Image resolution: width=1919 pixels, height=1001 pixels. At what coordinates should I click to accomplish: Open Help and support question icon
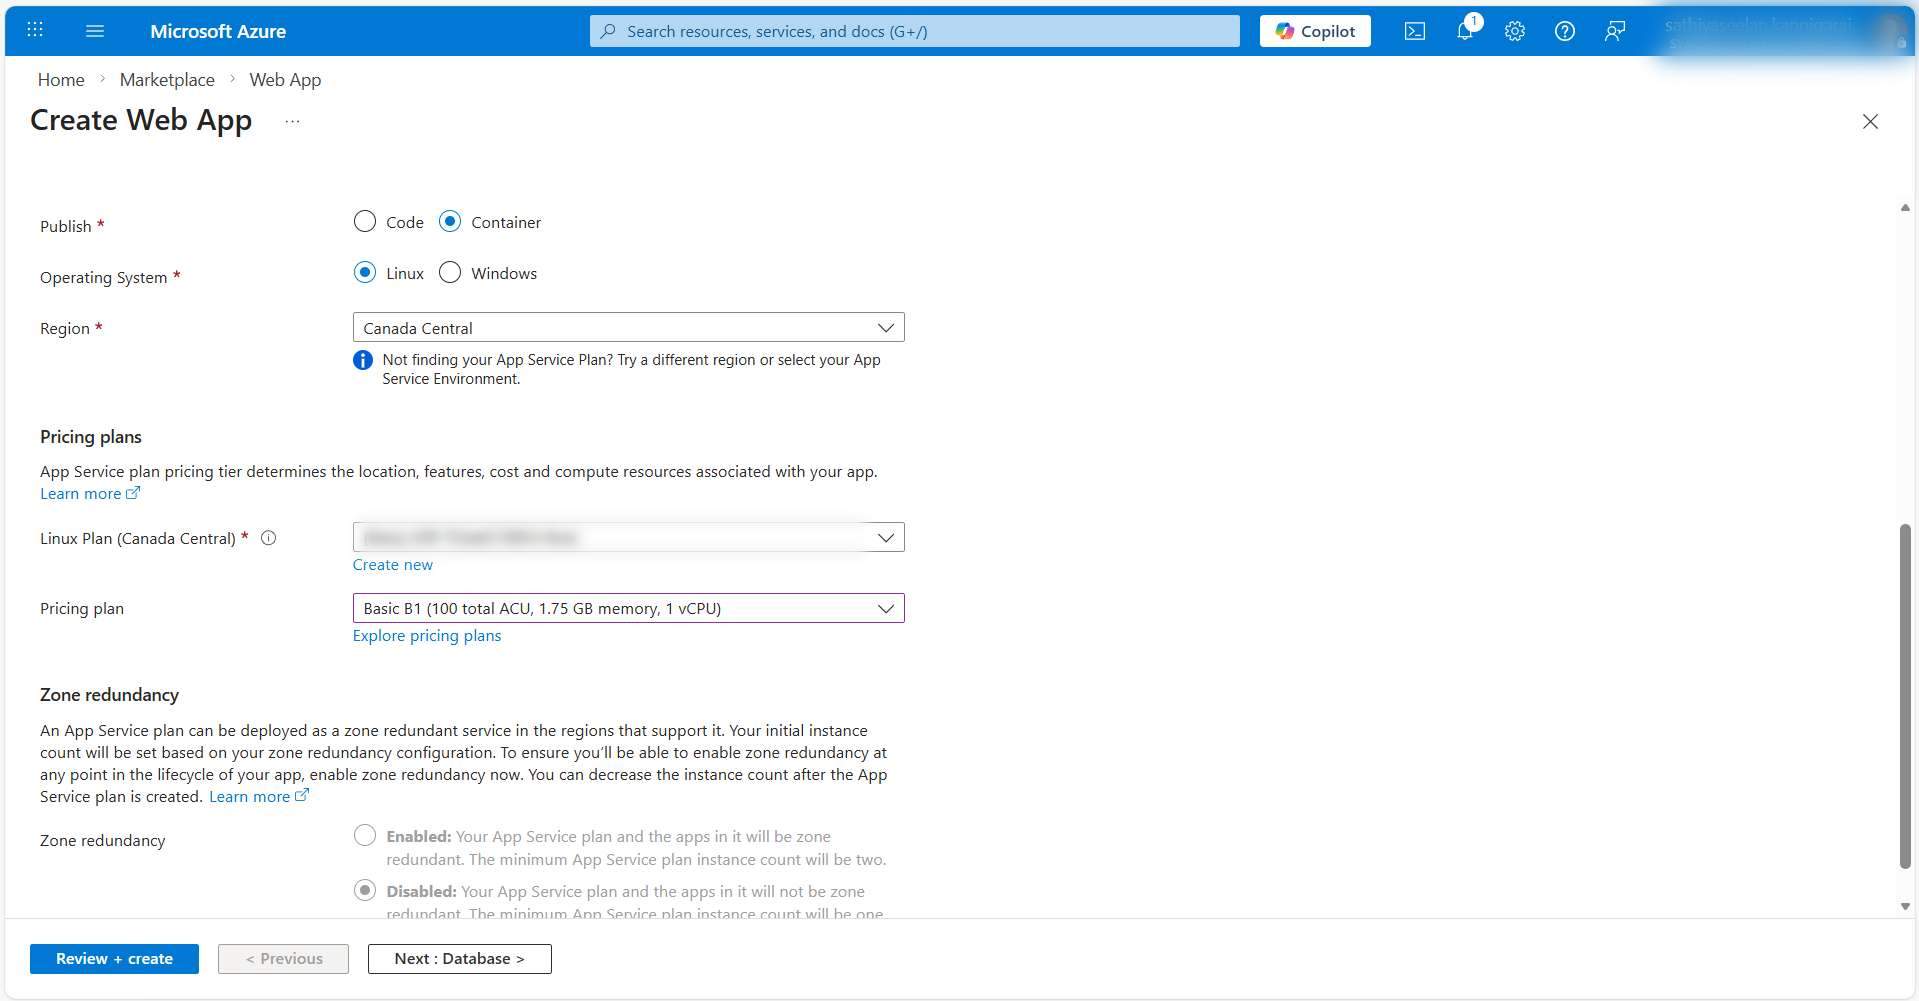pyautogui.click(x=1565, y=31)
